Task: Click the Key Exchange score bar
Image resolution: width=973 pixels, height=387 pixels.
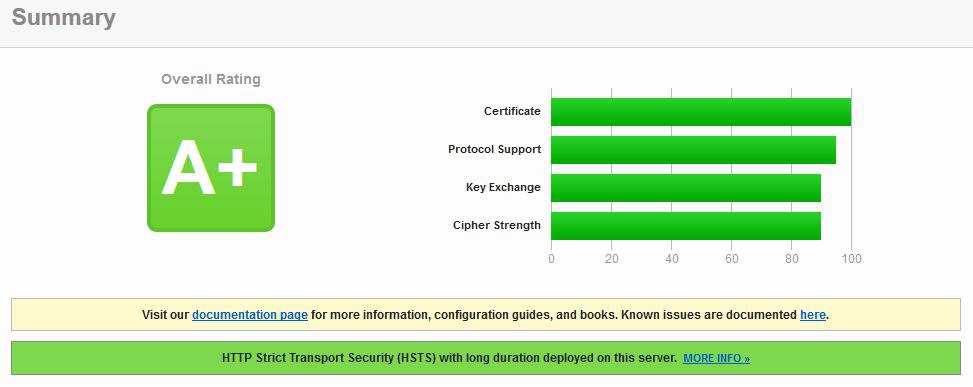Action: pos(686,188)
